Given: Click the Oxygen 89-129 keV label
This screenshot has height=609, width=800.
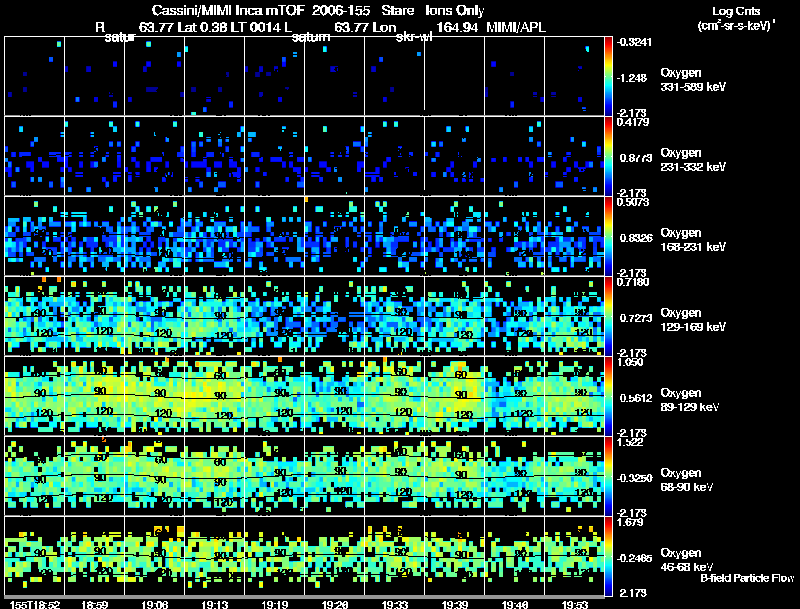Looking at the screenshot, I should 690,400.
